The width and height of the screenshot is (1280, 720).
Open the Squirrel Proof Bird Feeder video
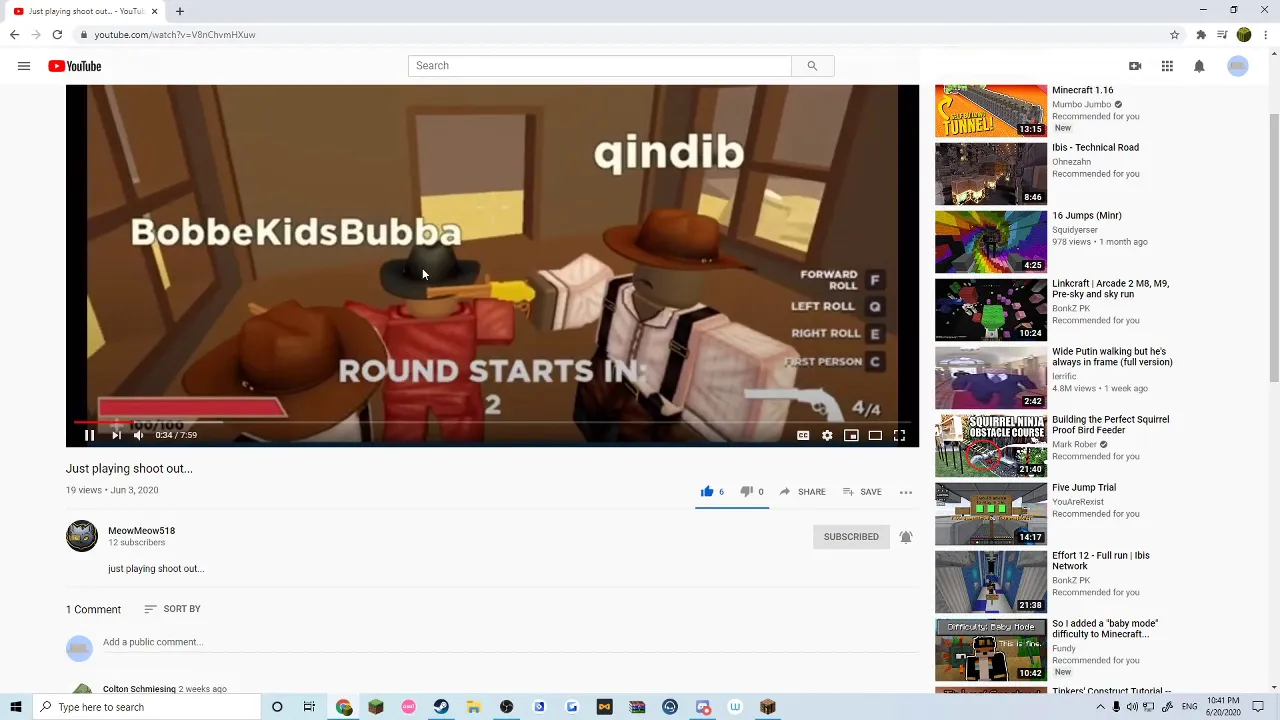pyautogui.click(x=1110, y=425)
